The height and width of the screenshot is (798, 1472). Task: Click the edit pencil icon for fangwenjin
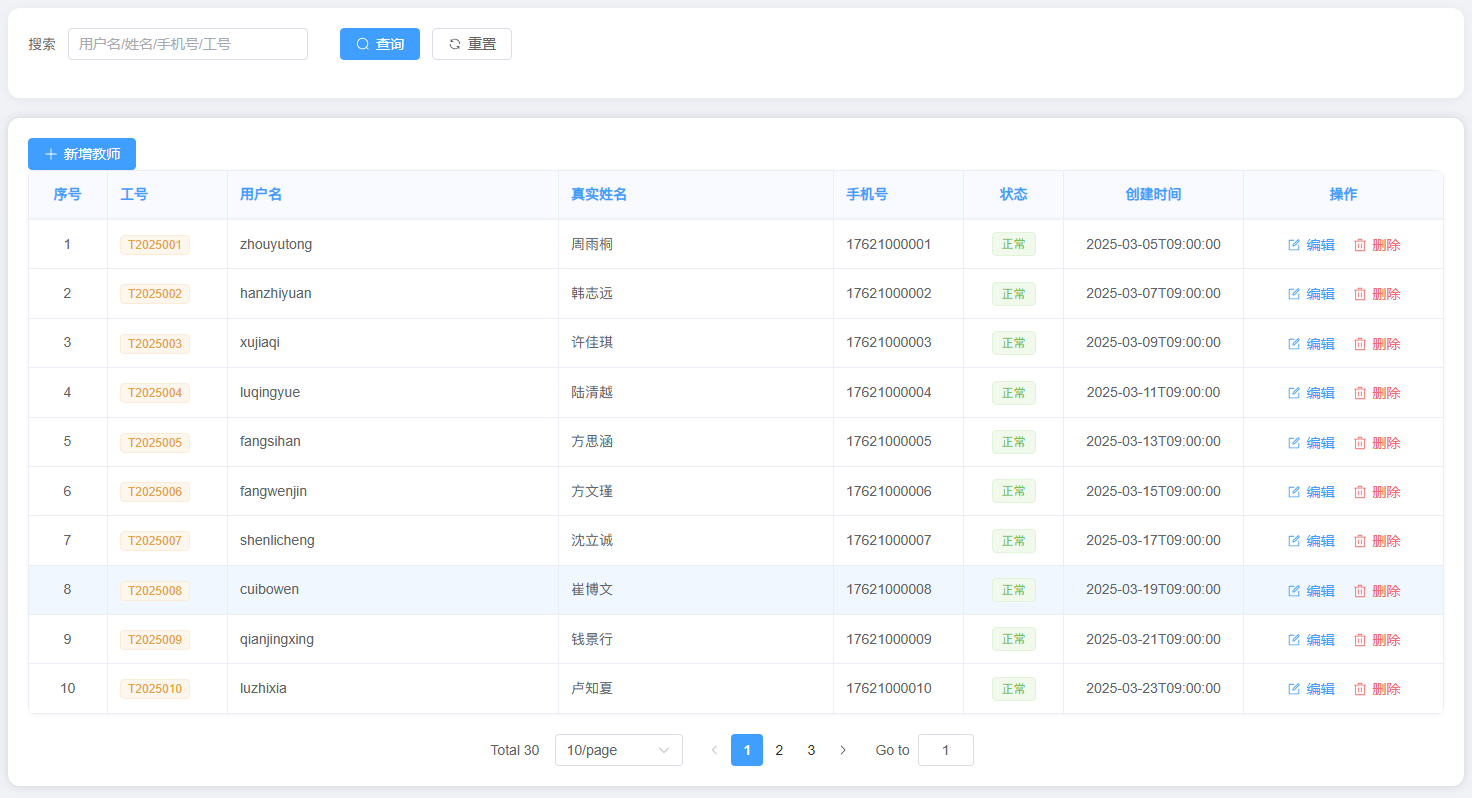[x=1294, y=492]
